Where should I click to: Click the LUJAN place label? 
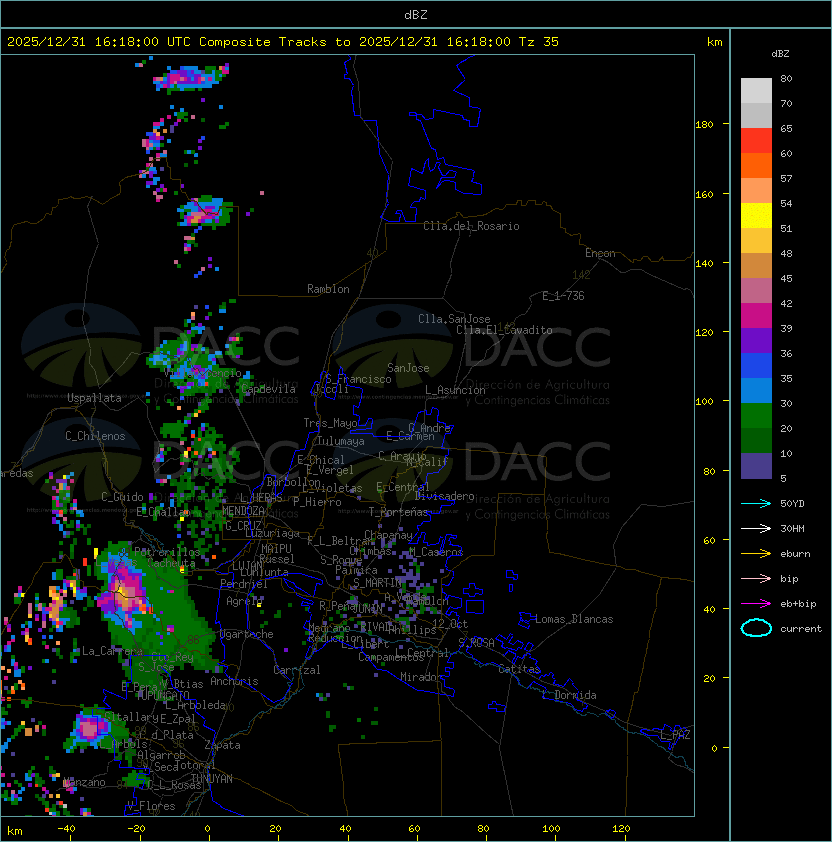tap(247, 565)
